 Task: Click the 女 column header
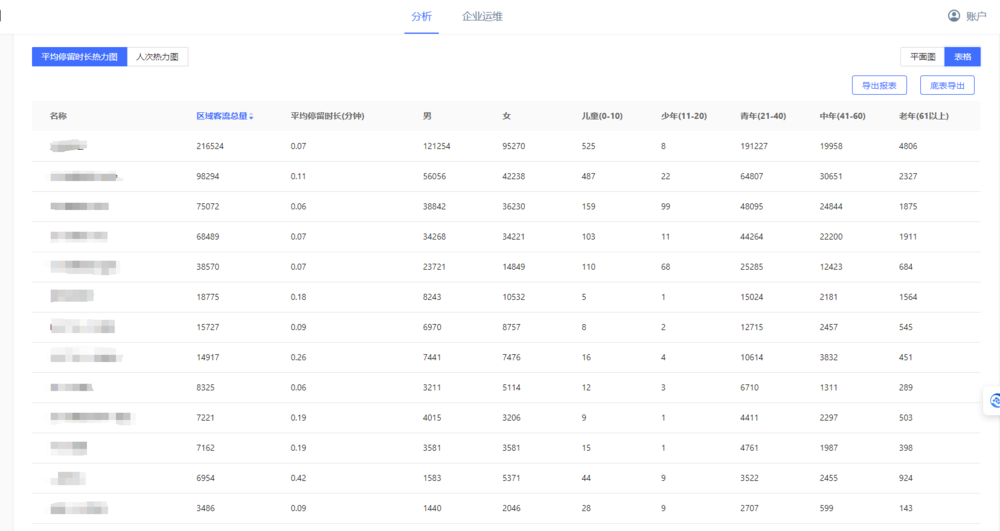(506, 116)
